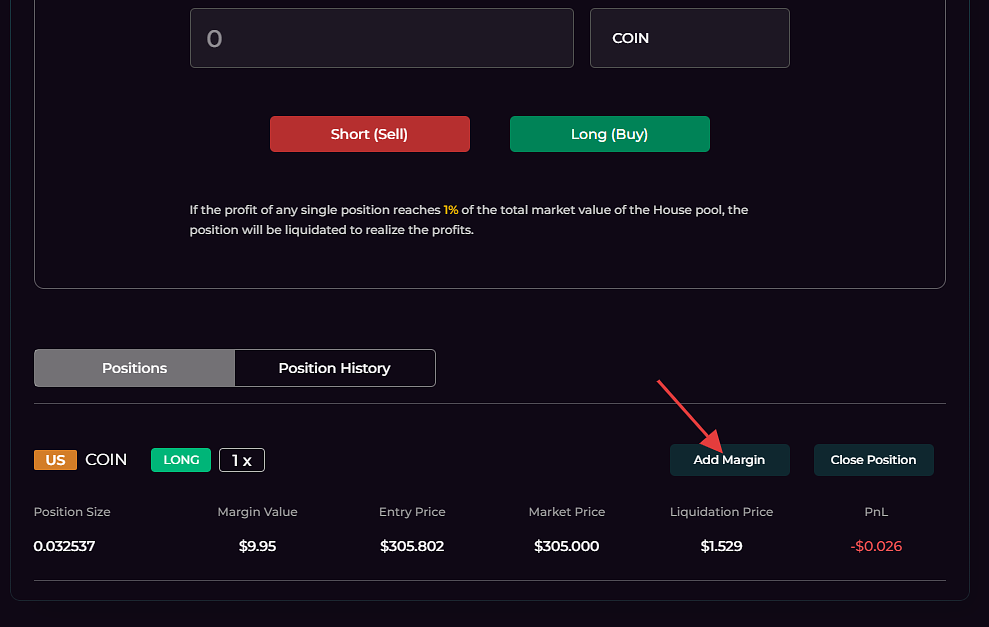
Task: Select the COIN unit box beside amount
Action: pyautogui.click(x=689, y=38)
